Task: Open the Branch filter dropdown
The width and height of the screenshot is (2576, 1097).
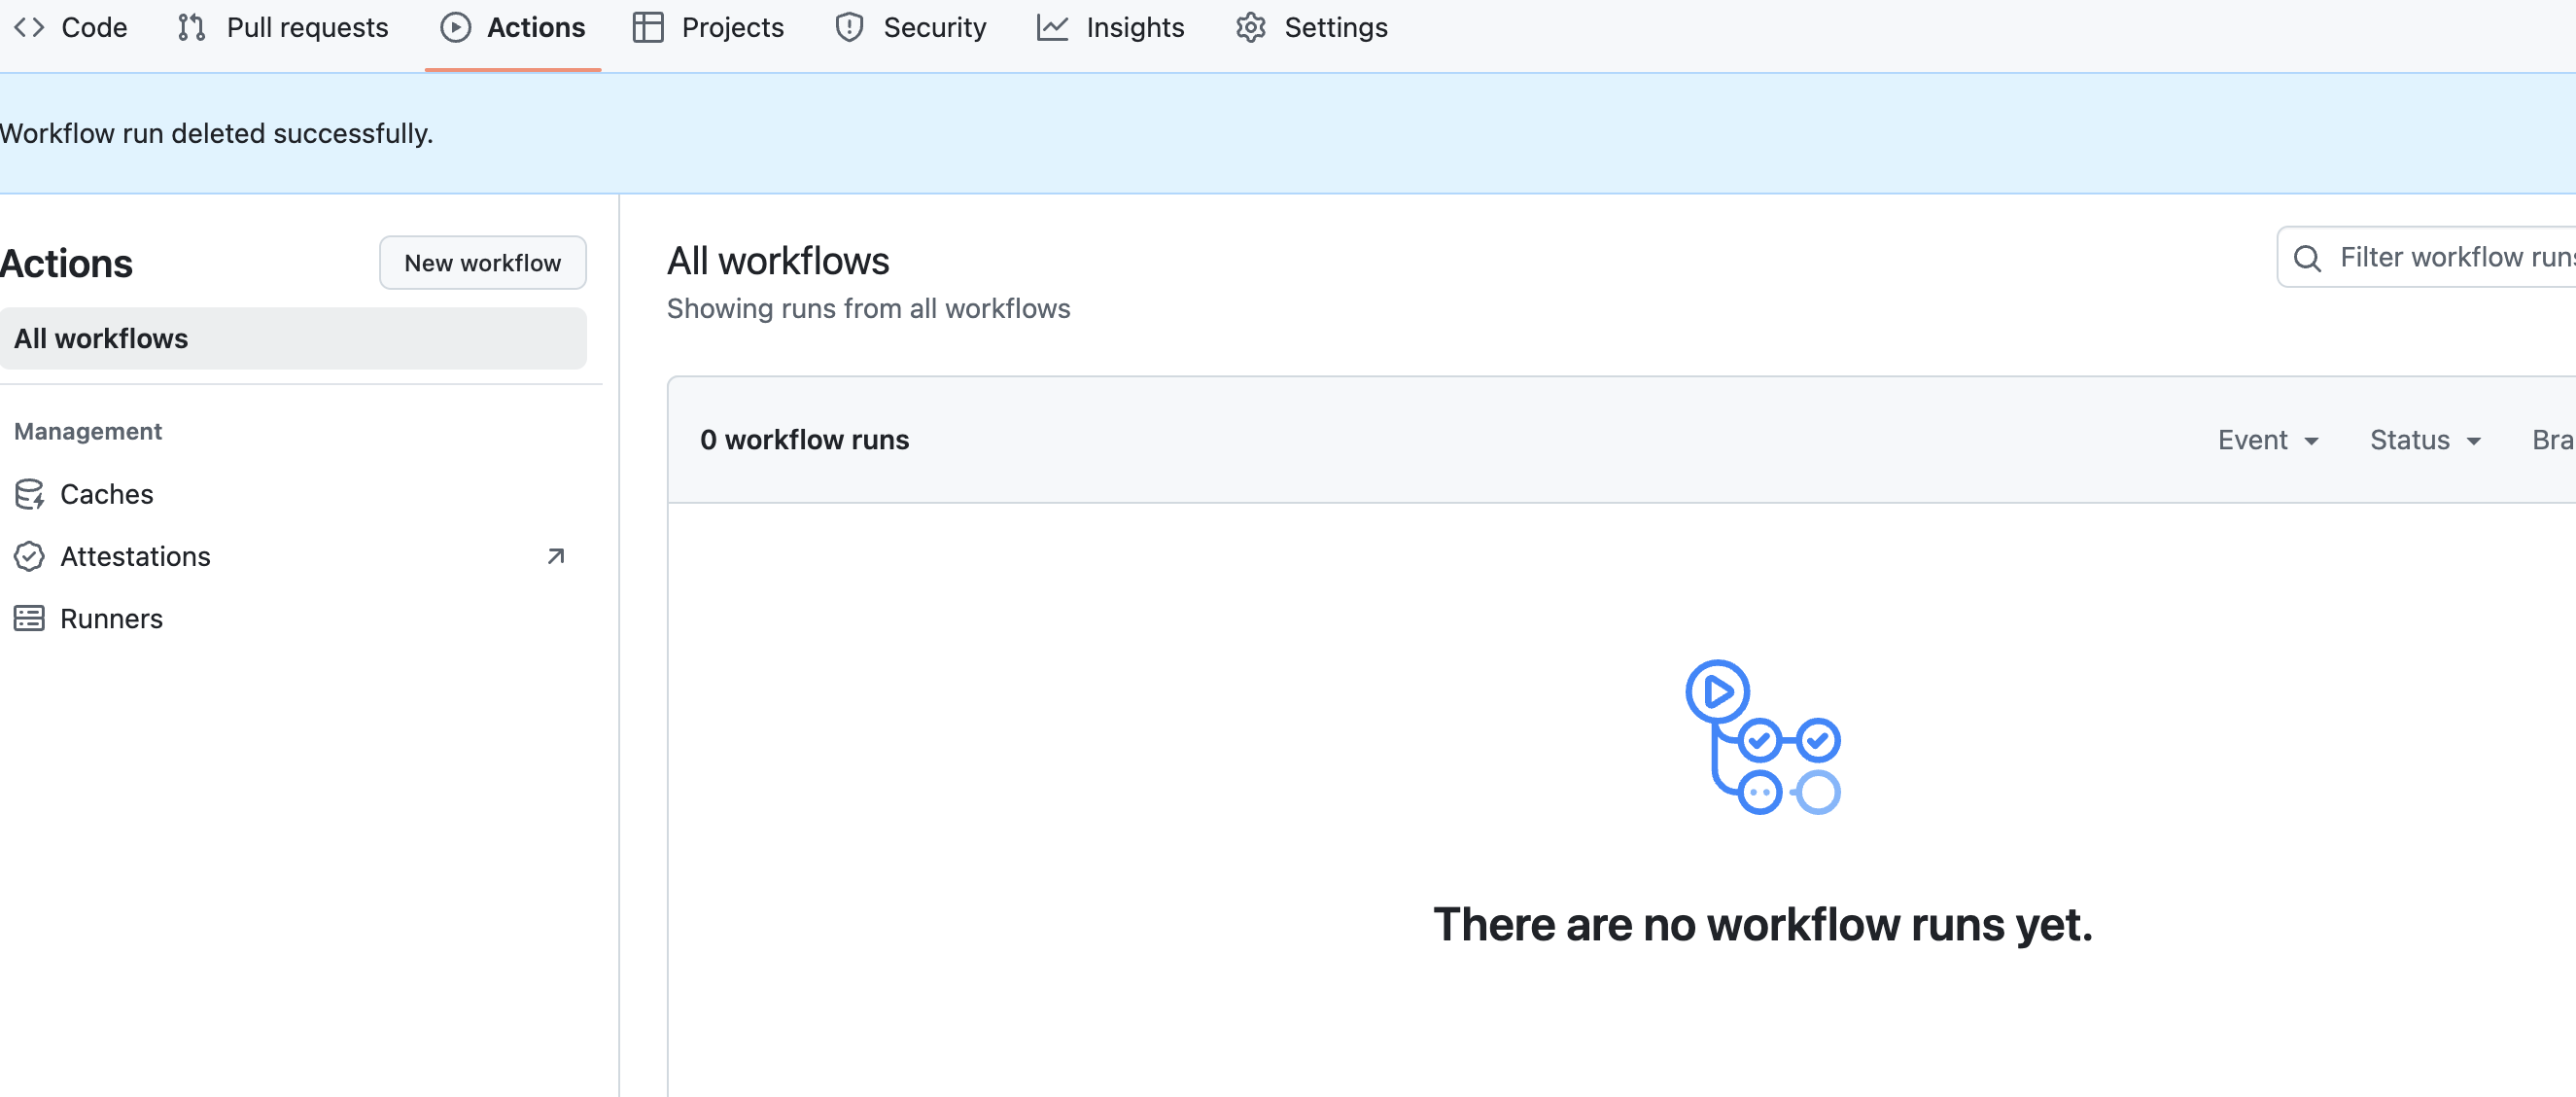Action: 2551,440
